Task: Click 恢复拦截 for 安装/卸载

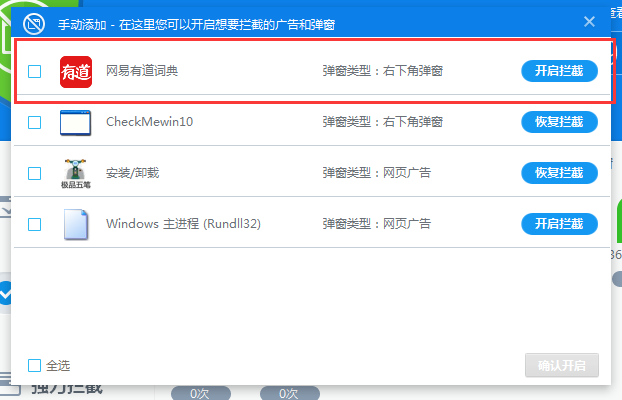Action: 559,173
